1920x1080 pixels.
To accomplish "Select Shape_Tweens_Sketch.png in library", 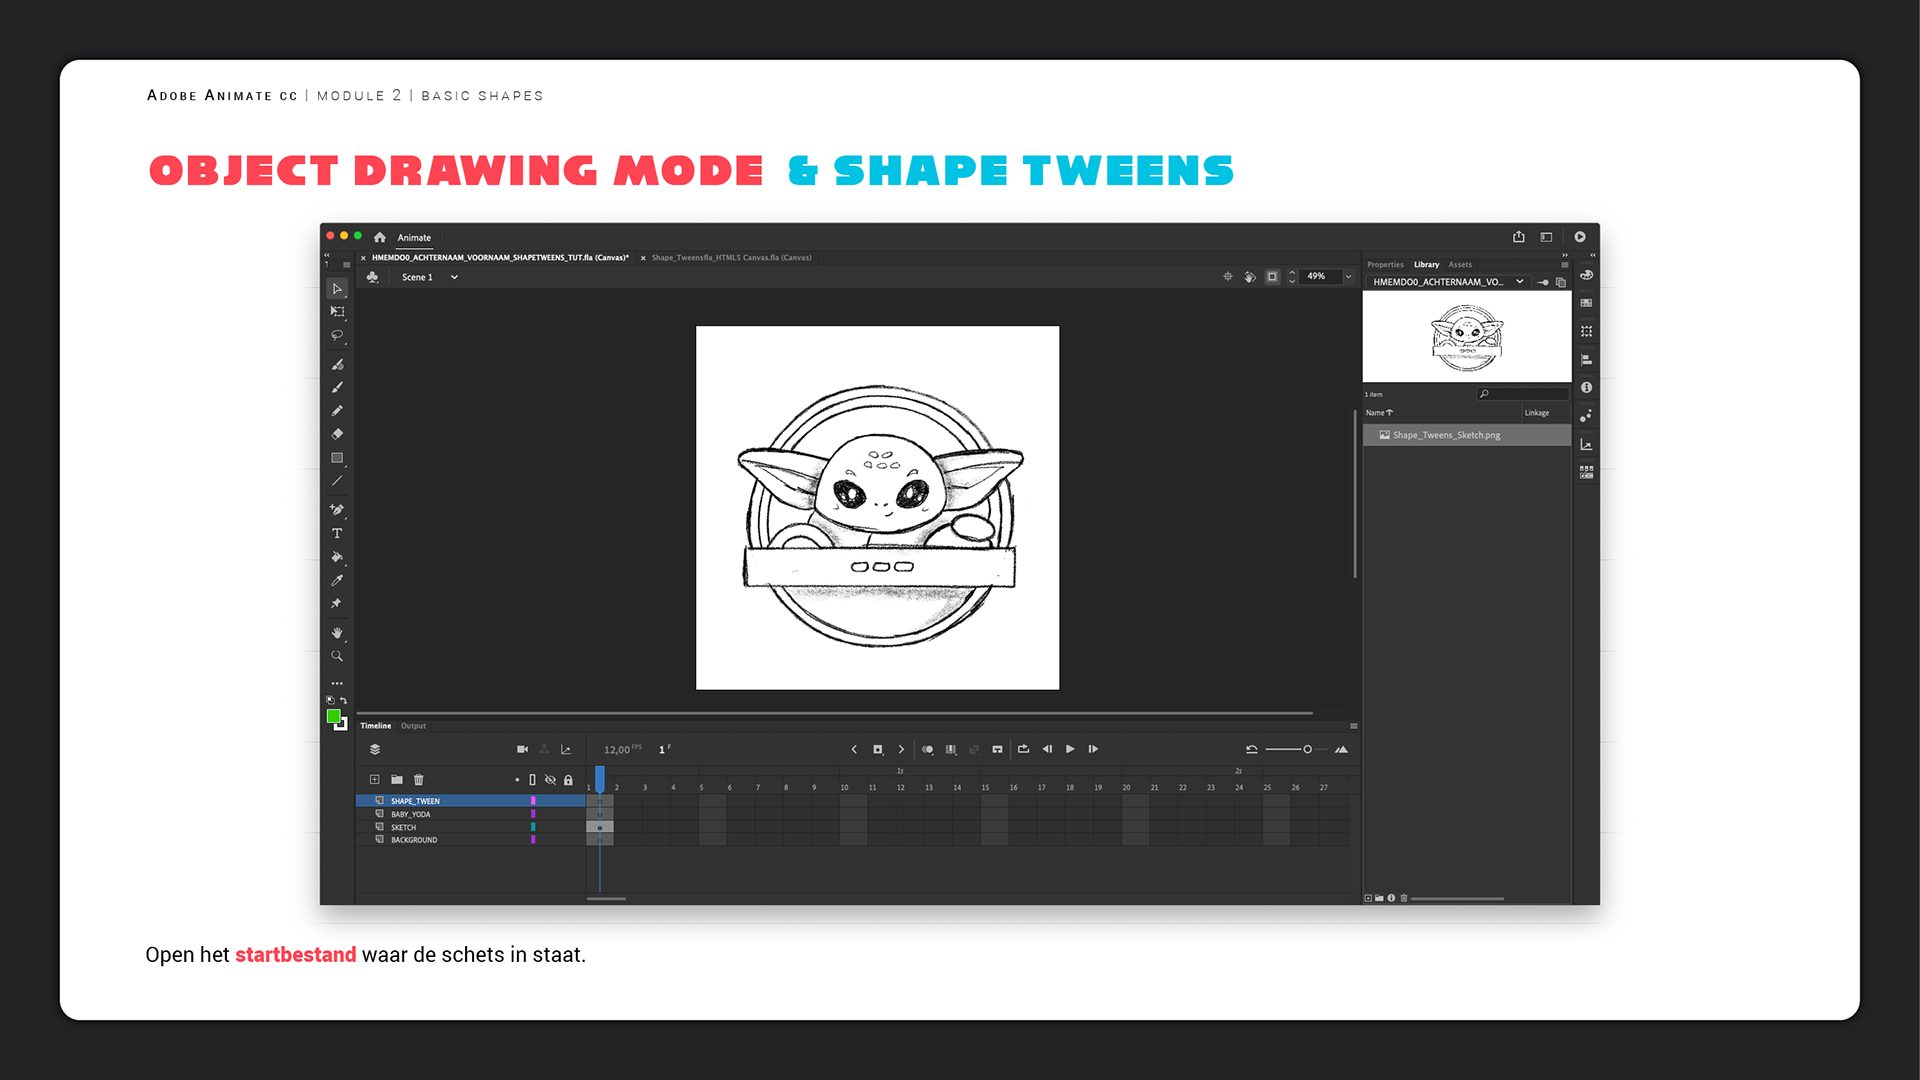I will pyautogui.click(x=1446, y=435).
